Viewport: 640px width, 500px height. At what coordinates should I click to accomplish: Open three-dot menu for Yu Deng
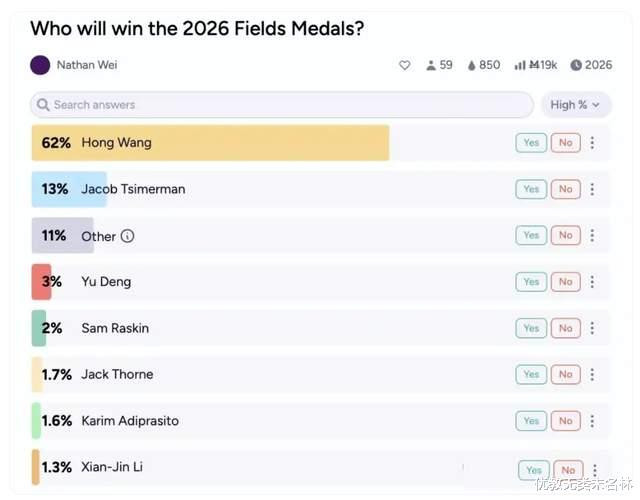coord(592,282)
